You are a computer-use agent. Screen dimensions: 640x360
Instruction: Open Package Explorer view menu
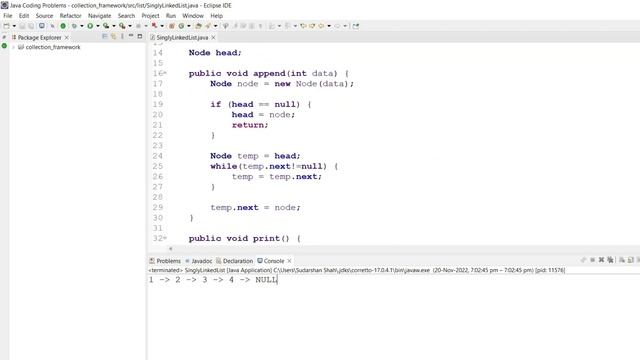point(122,37)
